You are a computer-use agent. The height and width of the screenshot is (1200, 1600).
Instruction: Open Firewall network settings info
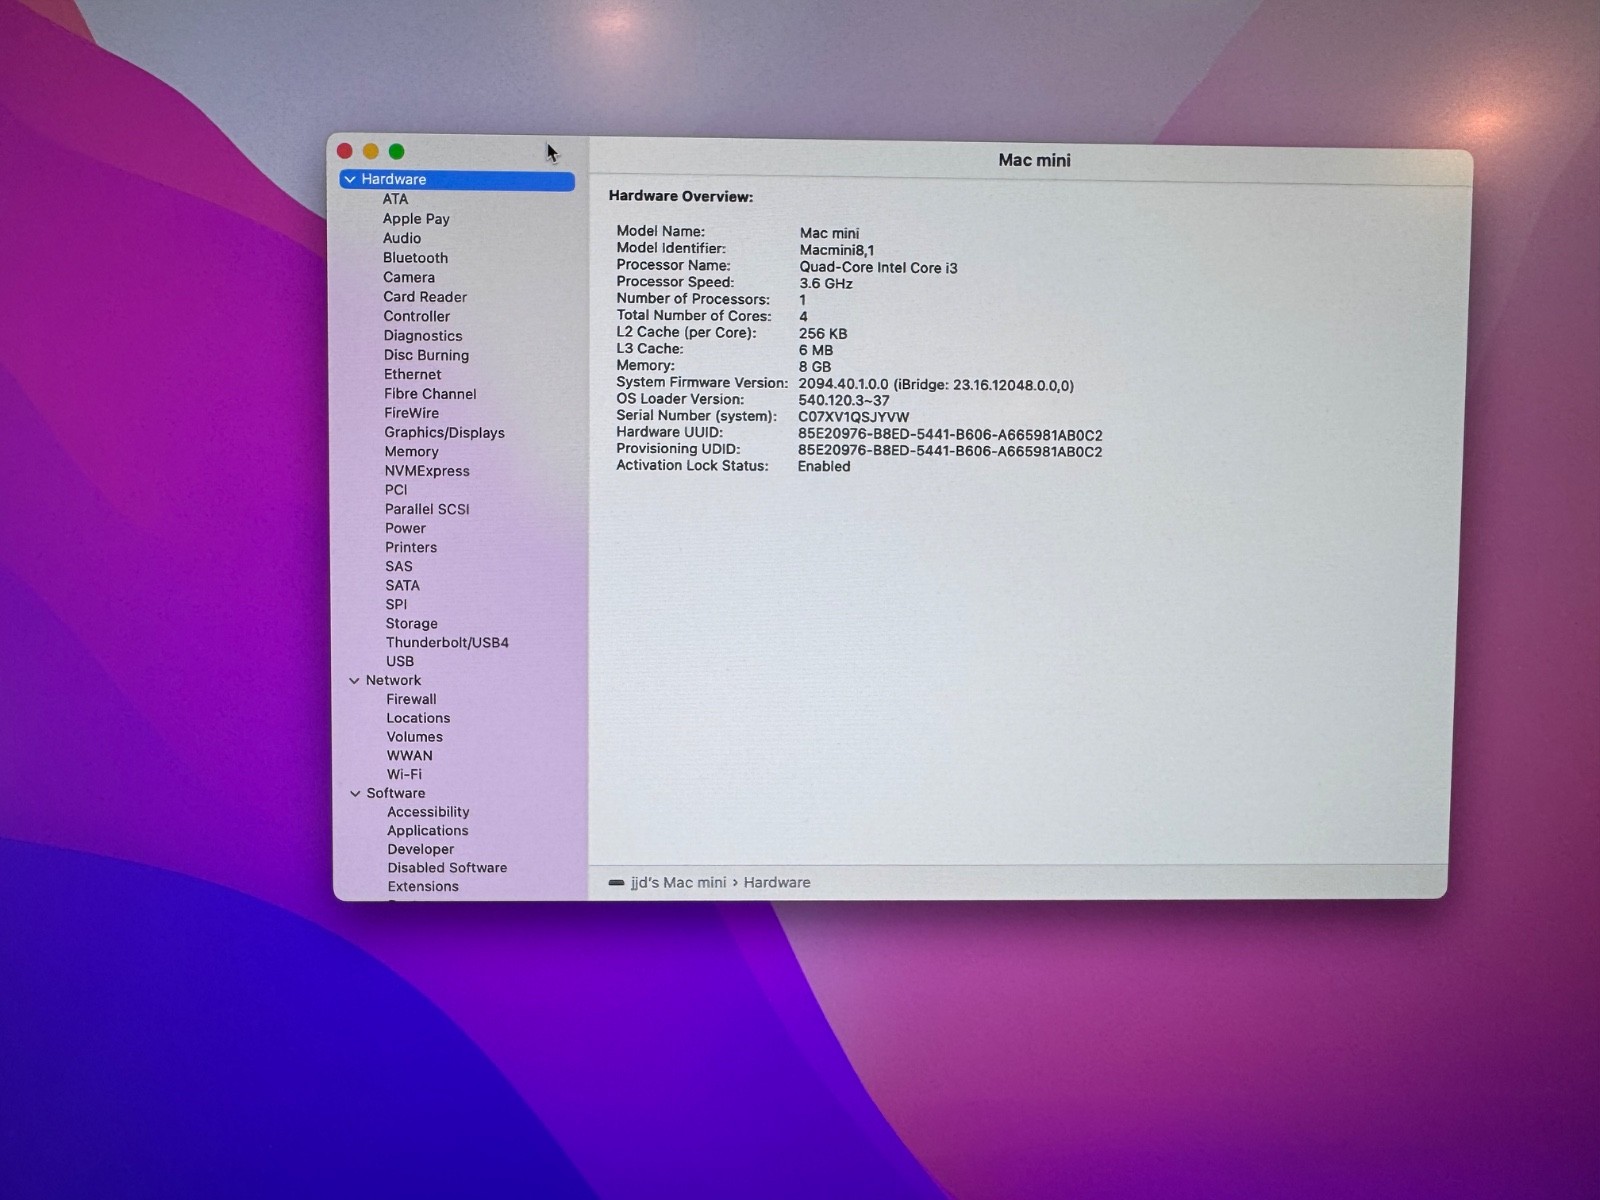pyautogui.click(x=411, y=700)
